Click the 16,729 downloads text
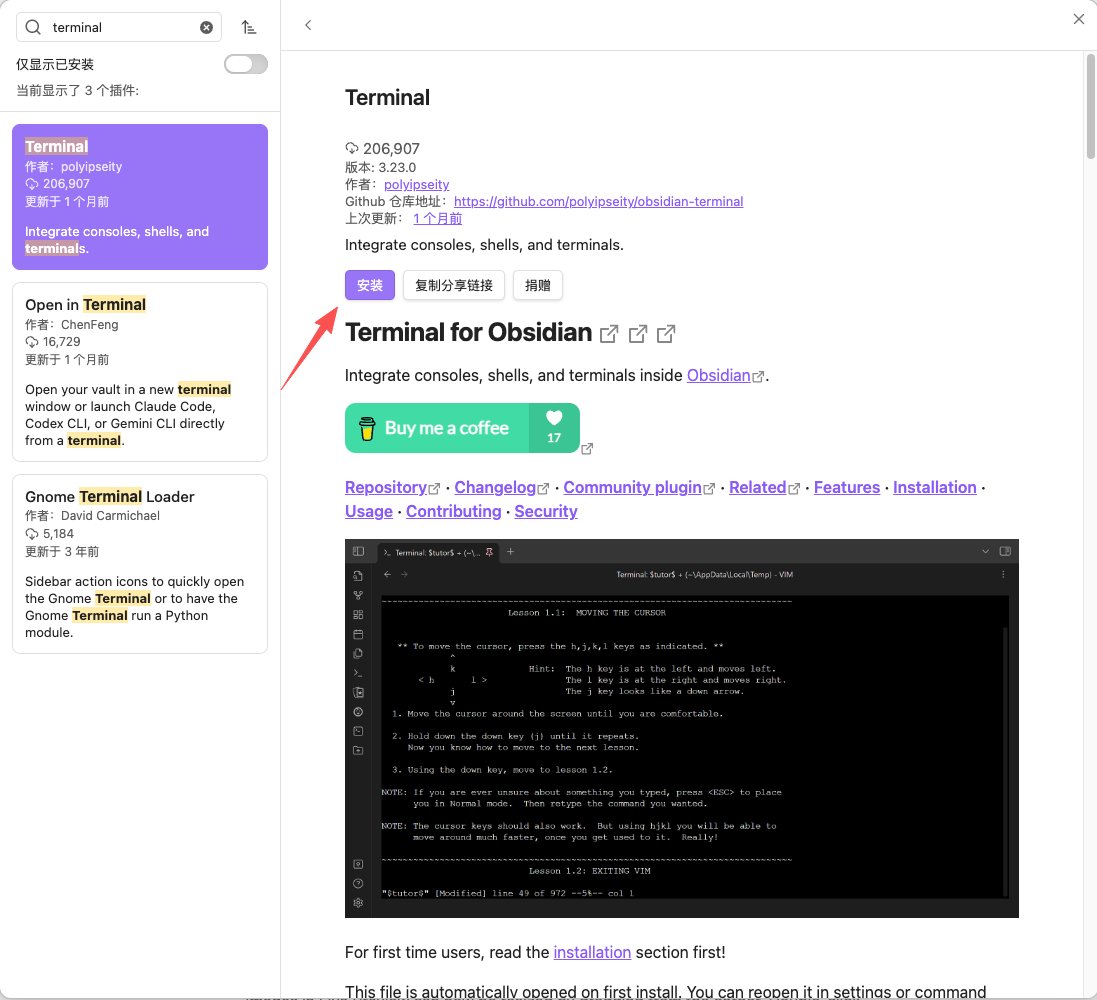The image size is (1097, 1000). pos(62,342)
